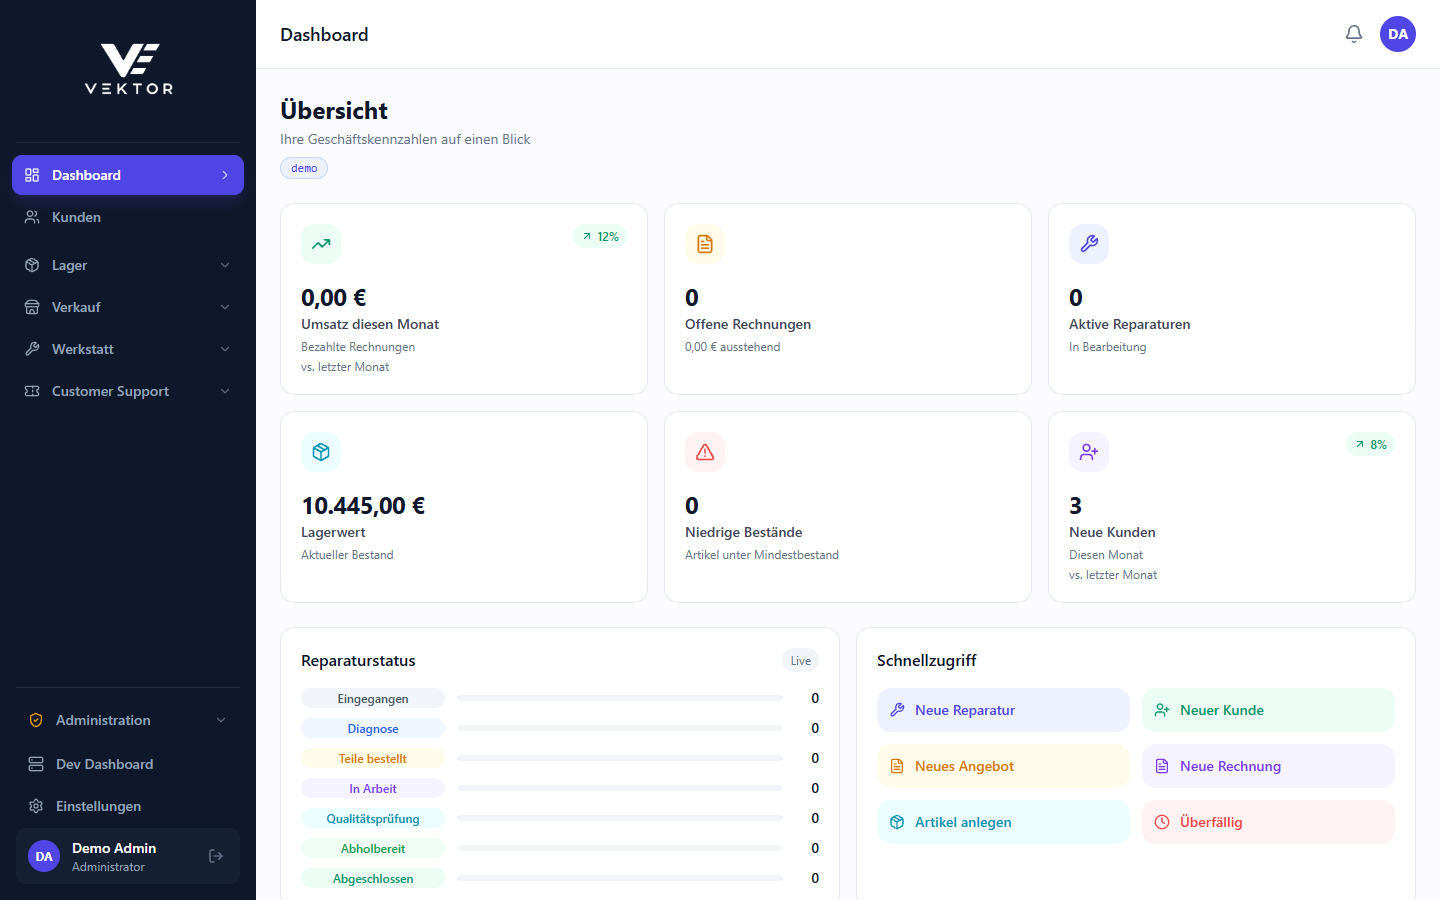Image resolution: width=1440 pixels, height=900 pixels.
Task: Expand the Administration chevron
Action: coord(221,720)
